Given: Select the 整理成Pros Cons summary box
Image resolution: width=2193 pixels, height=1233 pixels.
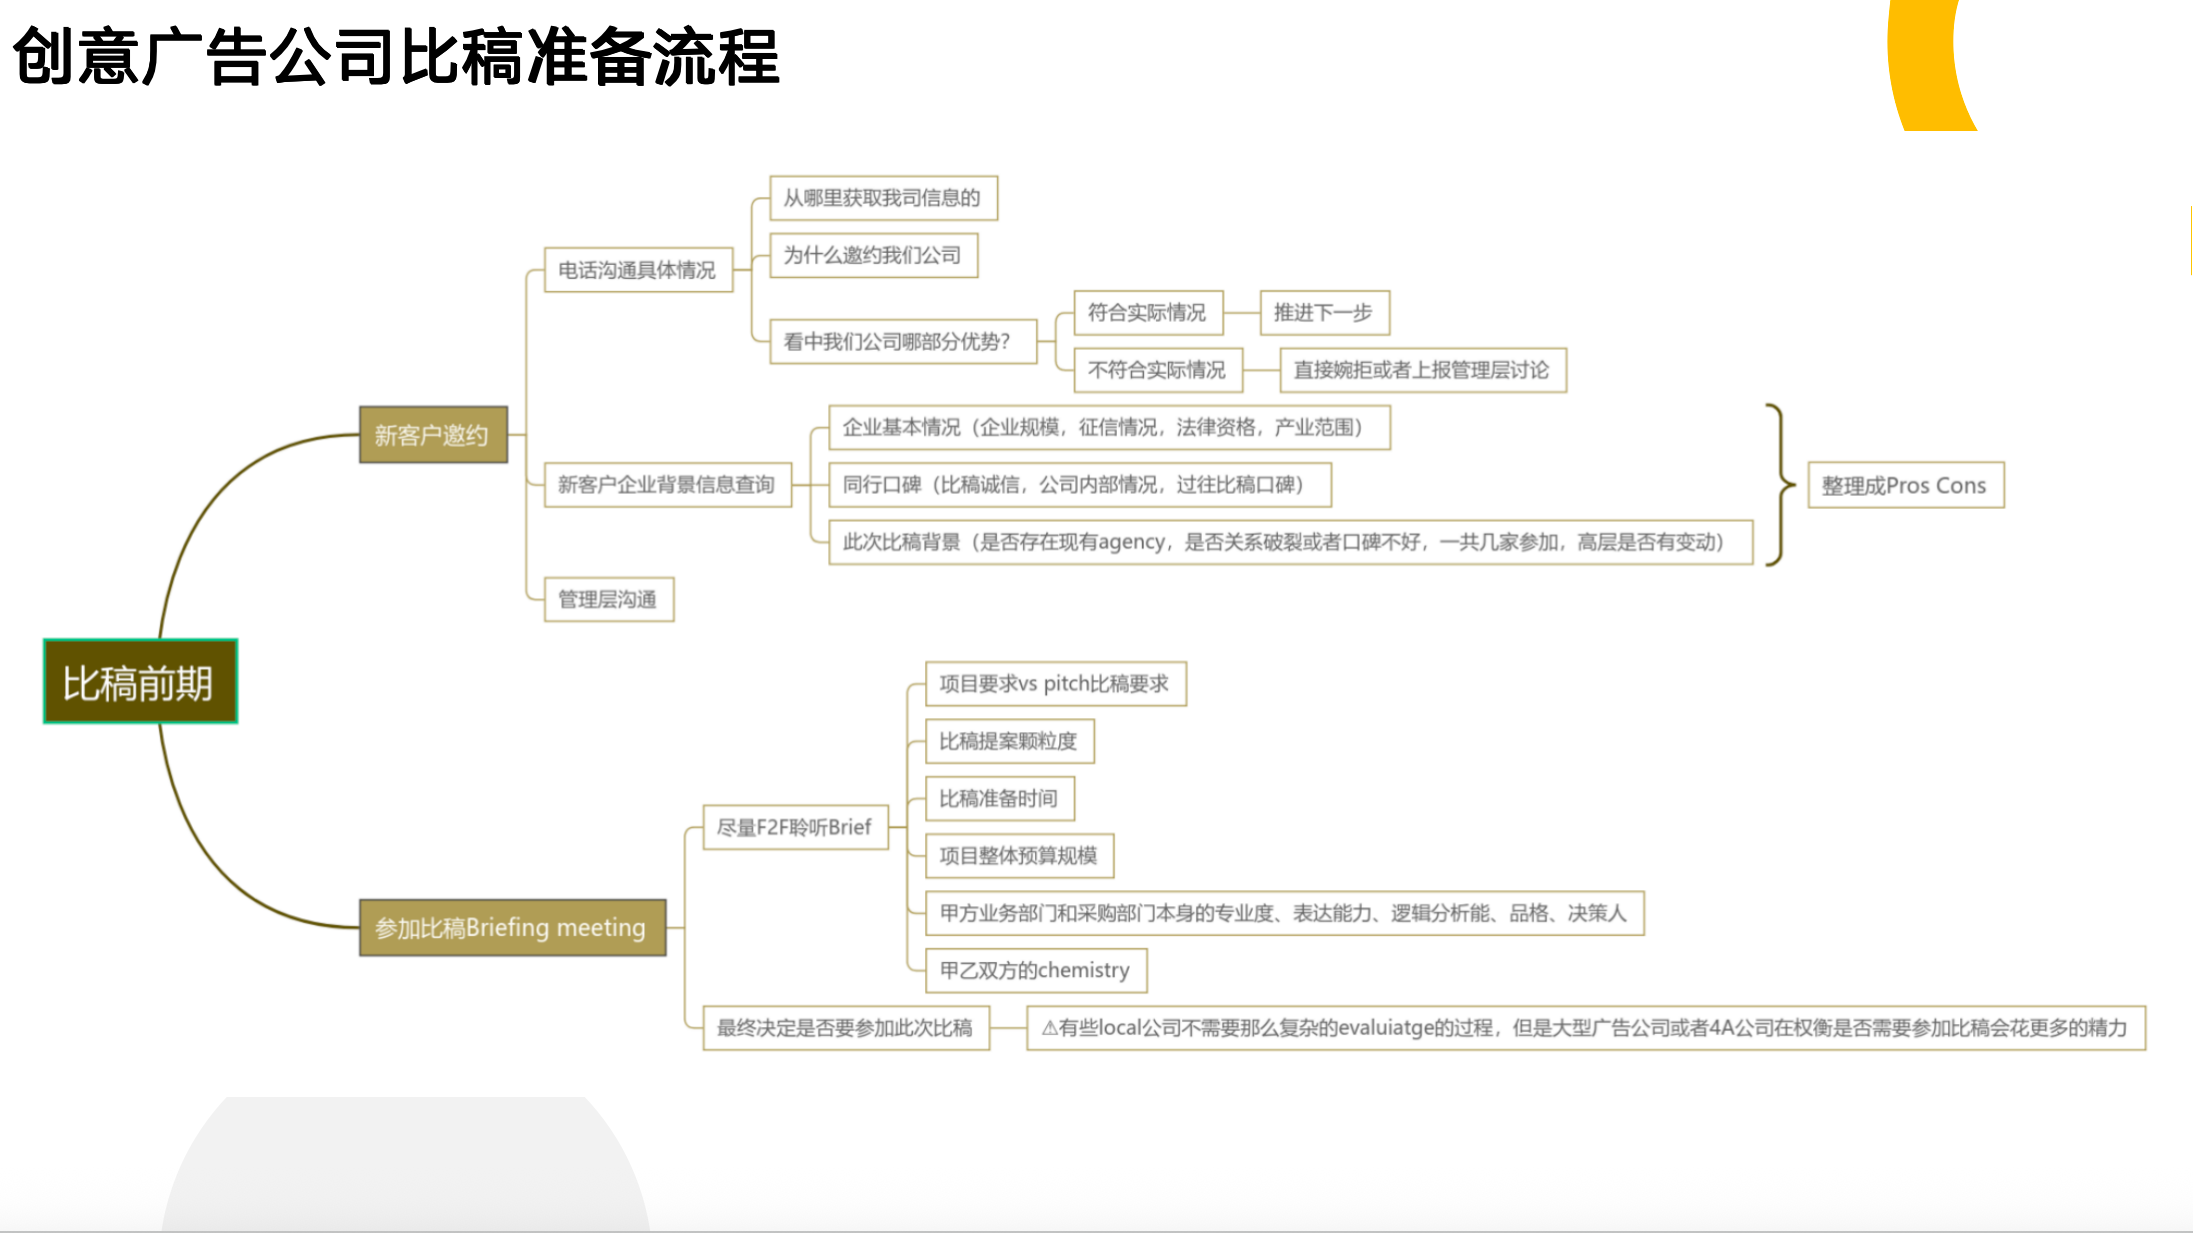Looking at the screenshot, I should [x=1905, y=485].
